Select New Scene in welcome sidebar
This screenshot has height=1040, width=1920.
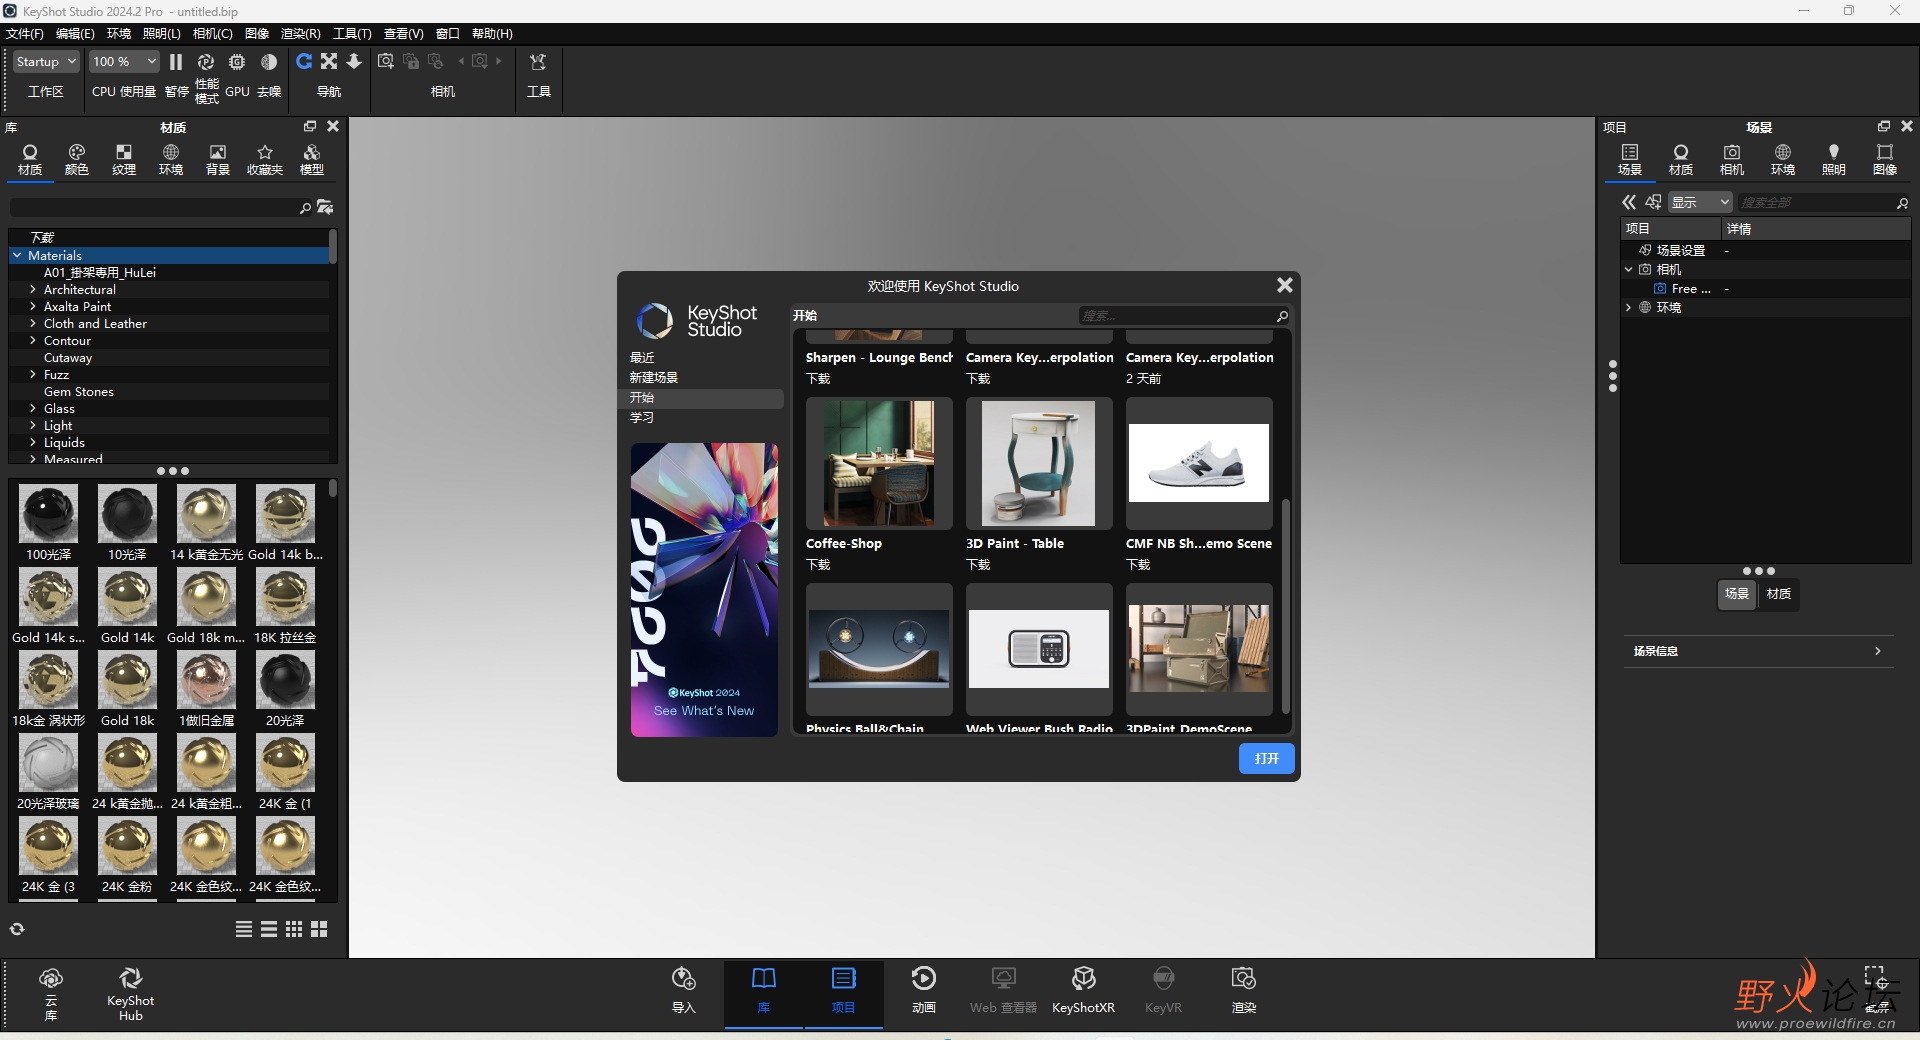[654, 378]
